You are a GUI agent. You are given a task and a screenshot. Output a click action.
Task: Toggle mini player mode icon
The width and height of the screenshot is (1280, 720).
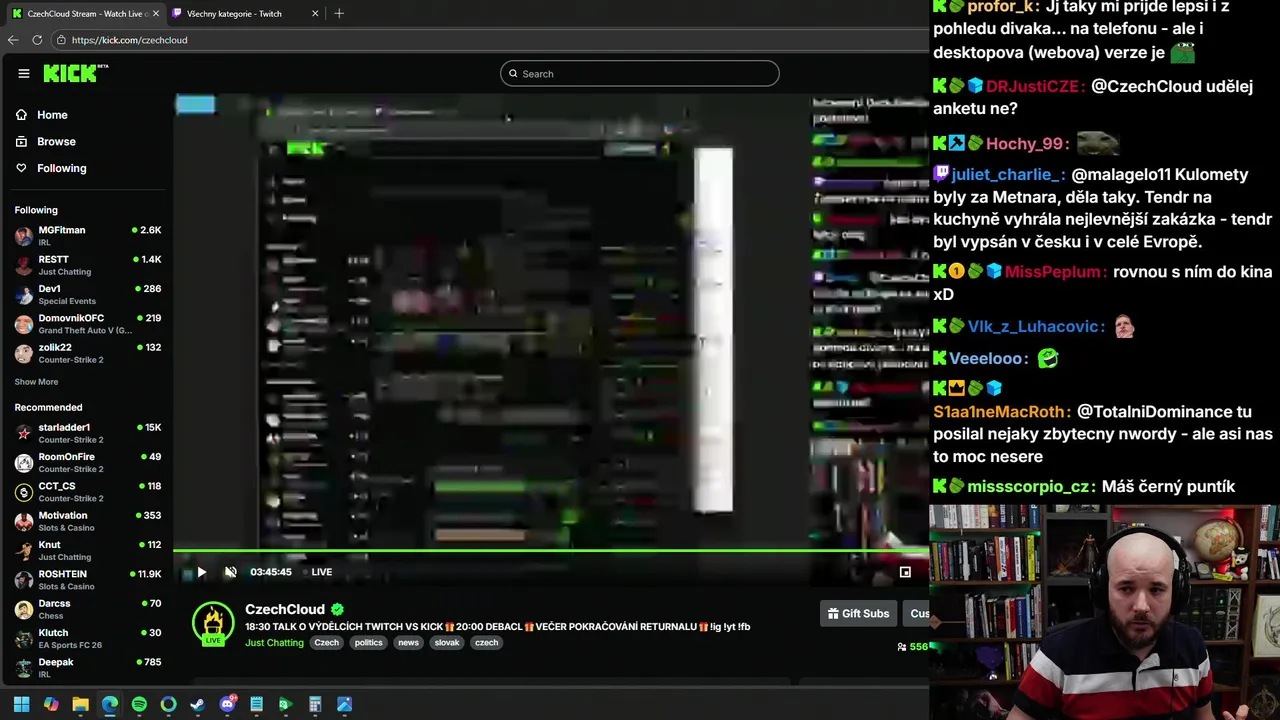point(905,572)
